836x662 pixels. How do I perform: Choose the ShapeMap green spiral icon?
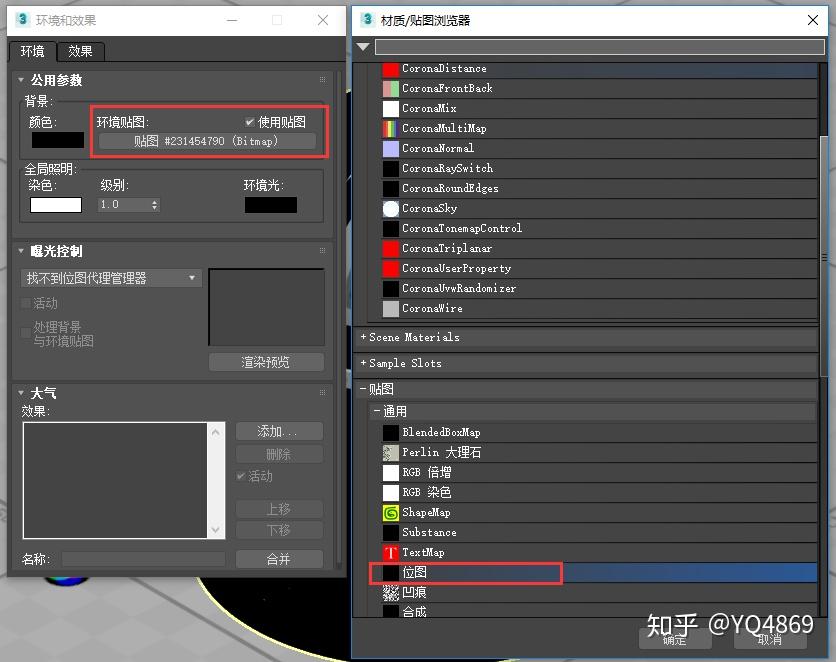point(391,513)
